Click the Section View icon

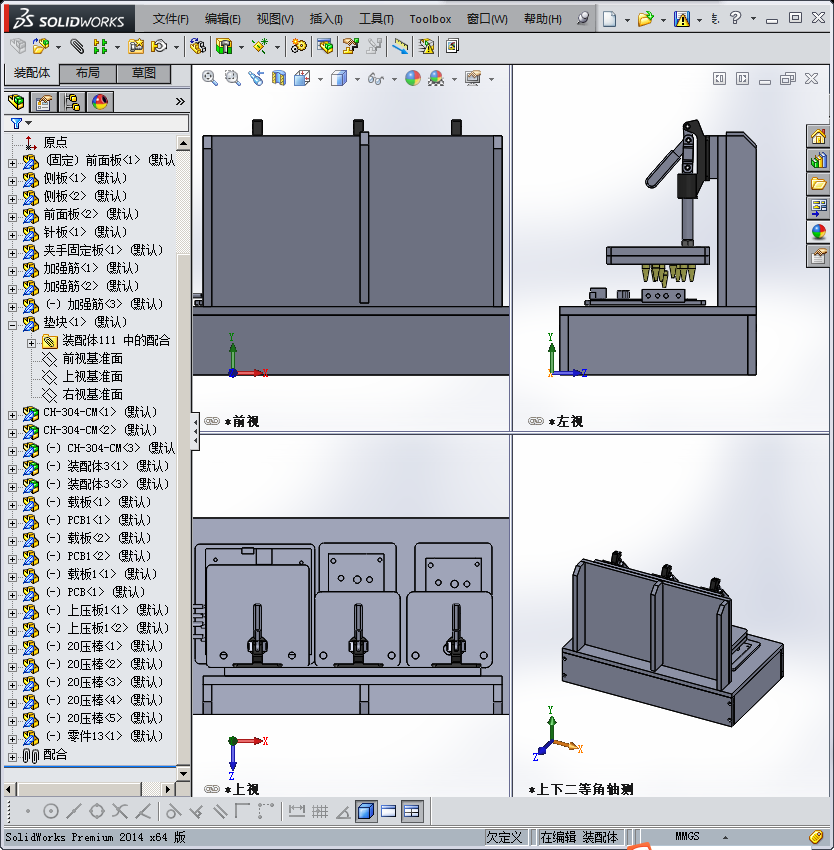(279, 78)
